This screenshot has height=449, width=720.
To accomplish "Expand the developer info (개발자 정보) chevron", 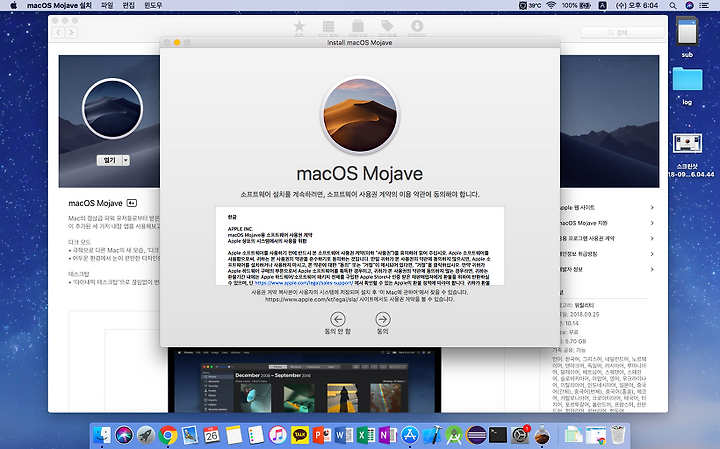I will click(x=652, y=269).
